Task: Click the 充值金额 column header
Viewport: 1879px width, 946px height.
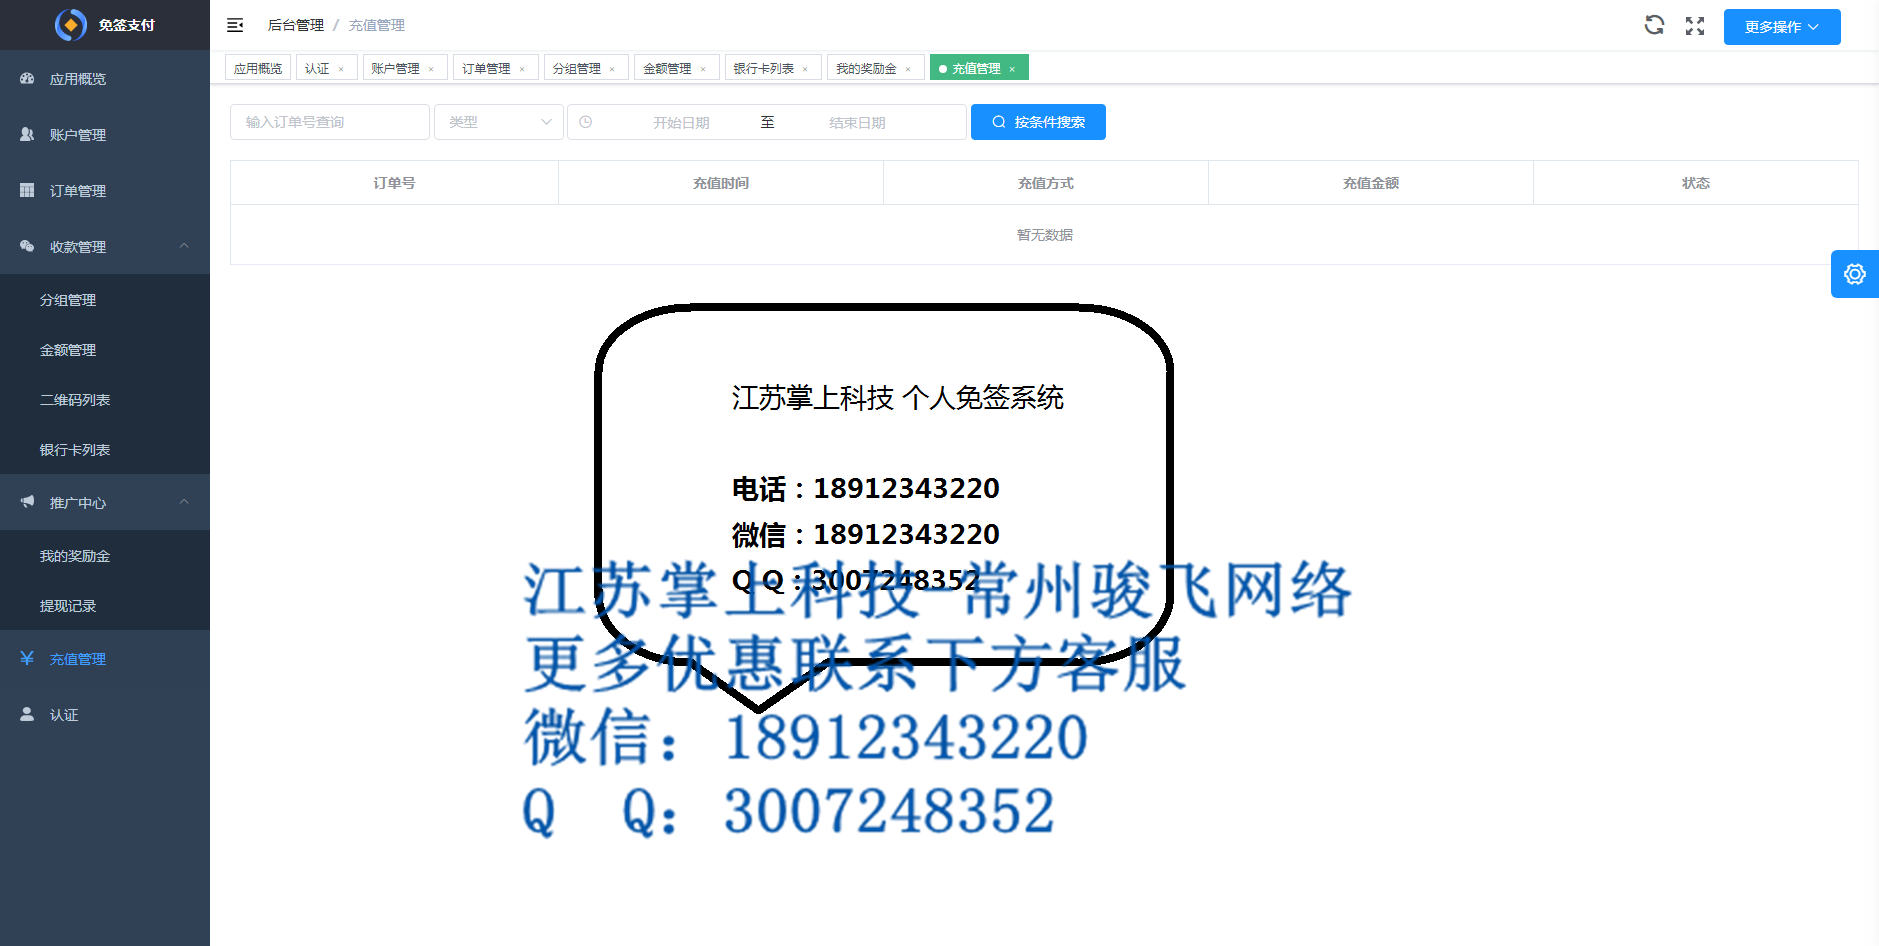Action: coord(1371,183)
